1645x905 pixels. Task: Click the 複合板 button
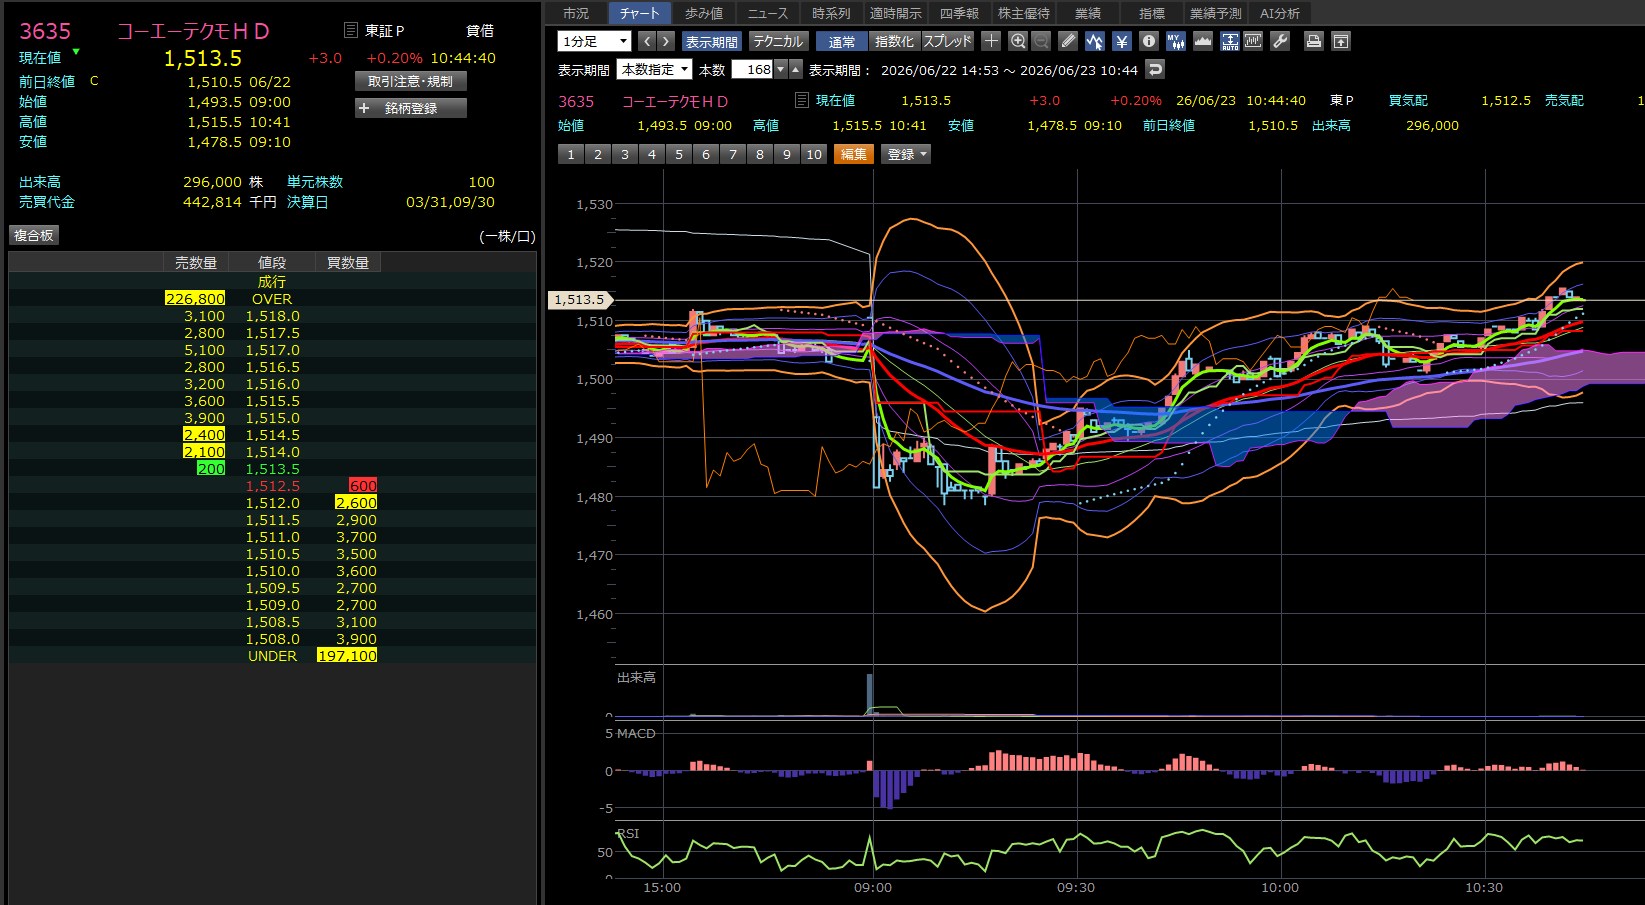[x=34, y=235]
